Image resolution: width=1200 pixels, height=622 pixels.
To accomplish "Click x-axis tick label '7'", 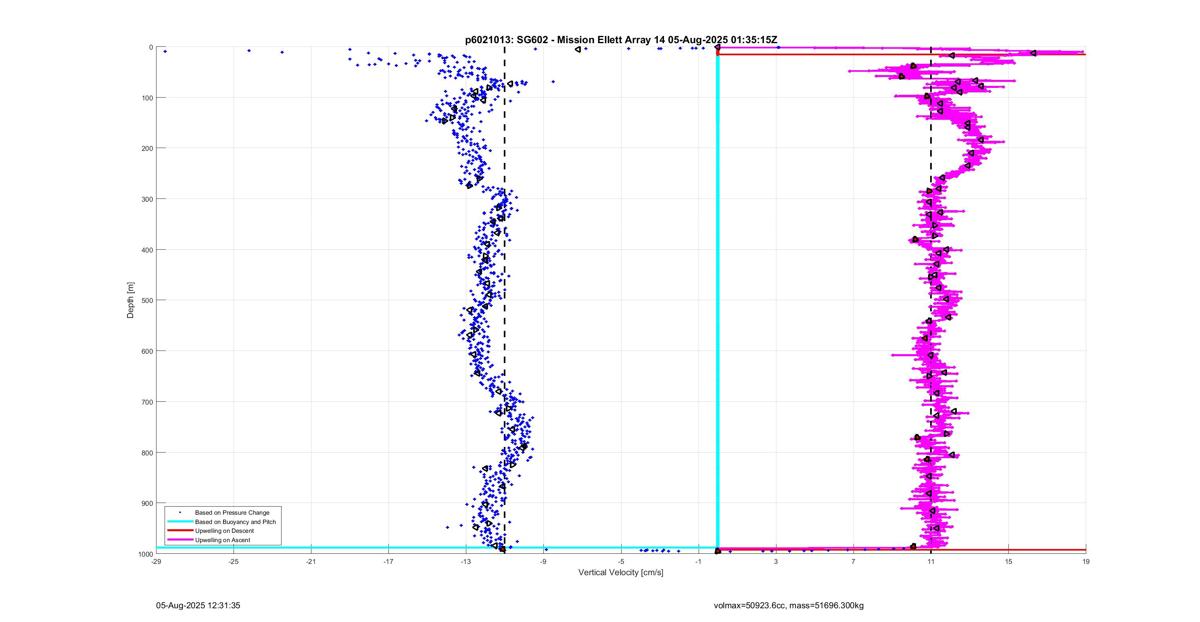I will pyautogui.click(x=853, y=561).
